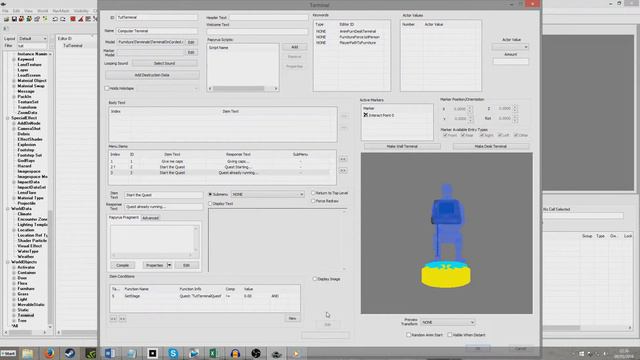Collapse the WorldObjects tree category

click(x=8, y=262)
